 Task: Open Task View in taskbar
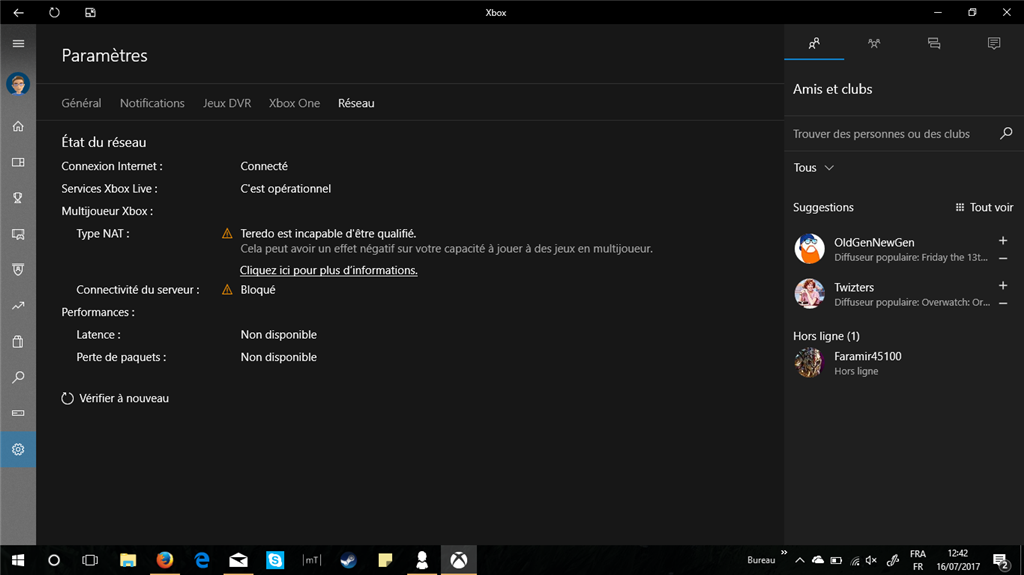[x=89, y=560]
